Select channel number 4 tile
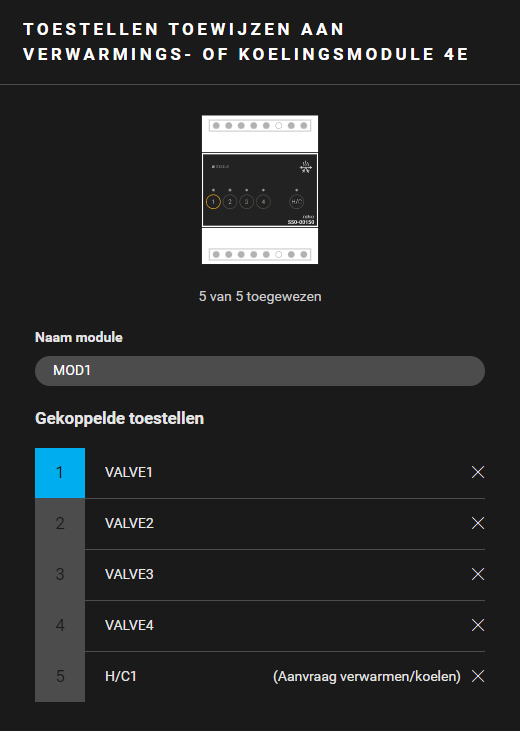Image resolution: width=520 pixels, height=731 pixels. point(60,625)
